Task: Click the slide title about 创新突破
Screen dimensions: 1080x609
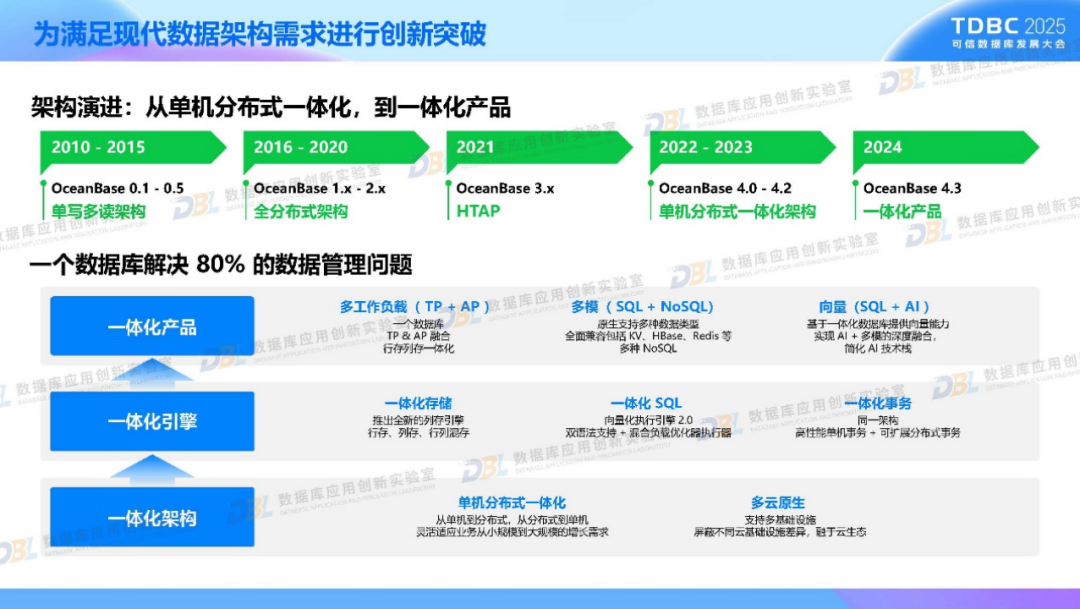Action: click(x=260, y=33)
